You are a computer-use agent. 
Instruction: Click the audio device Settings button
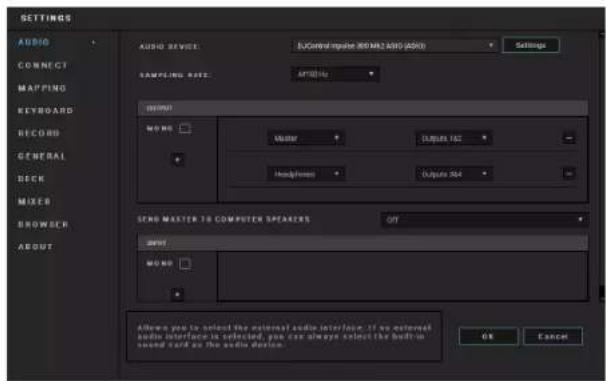(531, 46)
